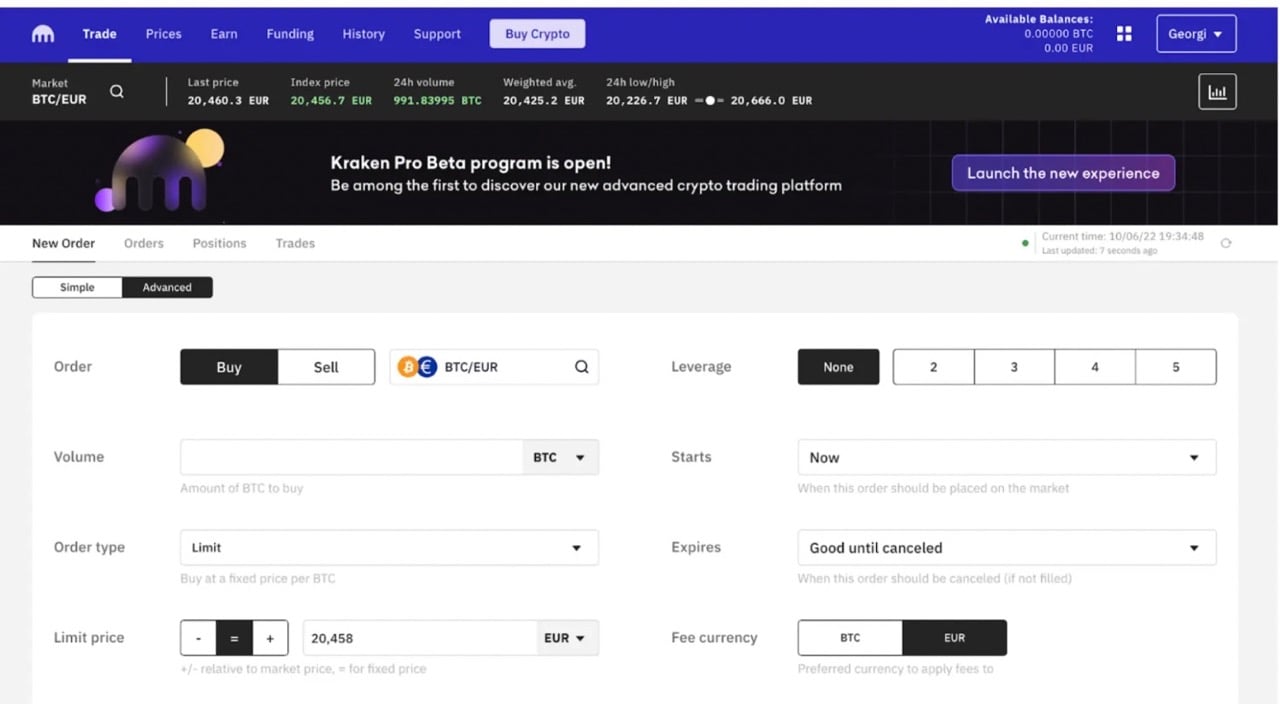Open the Starts Now dropdown
Viewport: 1280px width, 704px height.
pos(1007,457)
